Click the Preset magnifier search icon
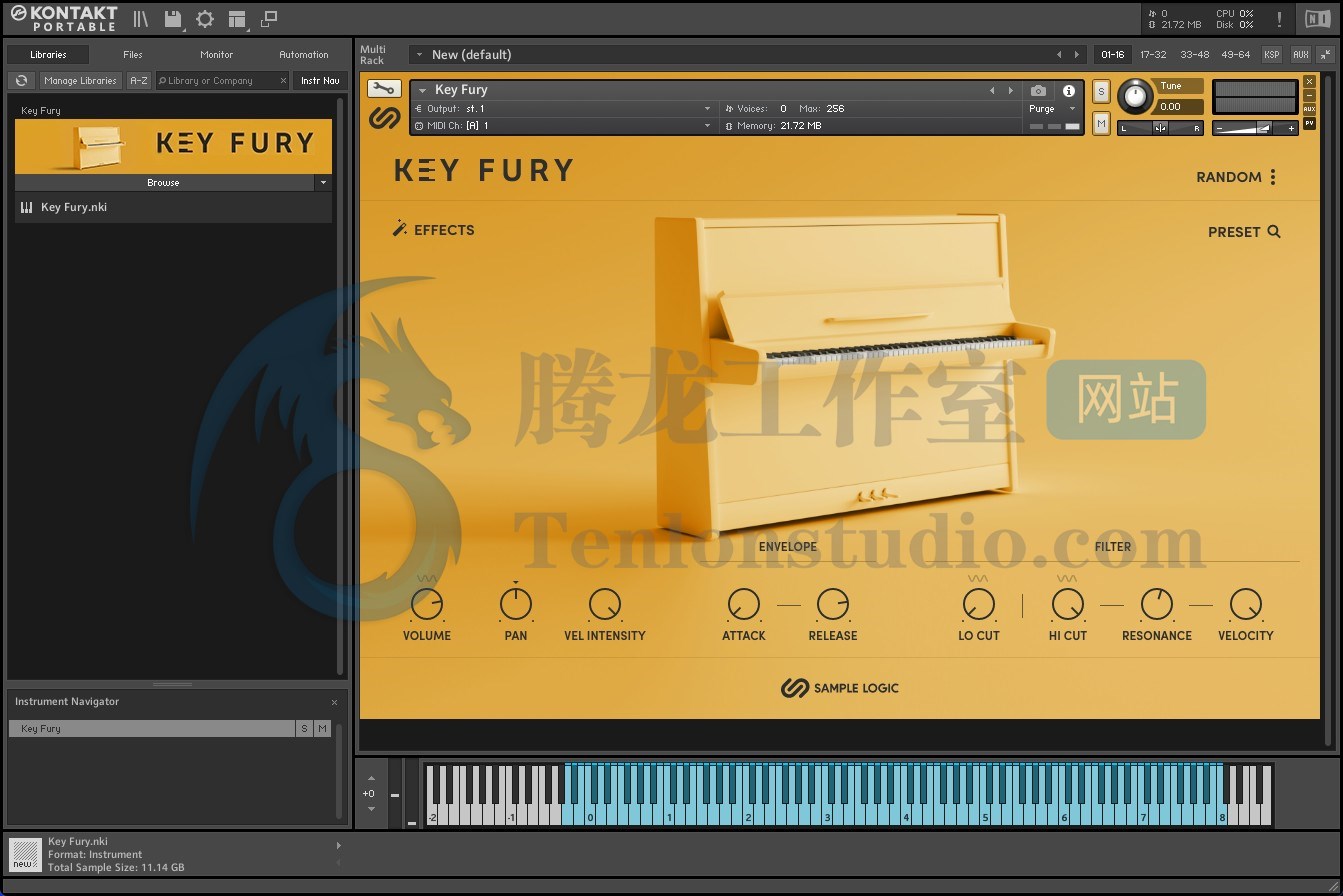 pos(1274,231)
